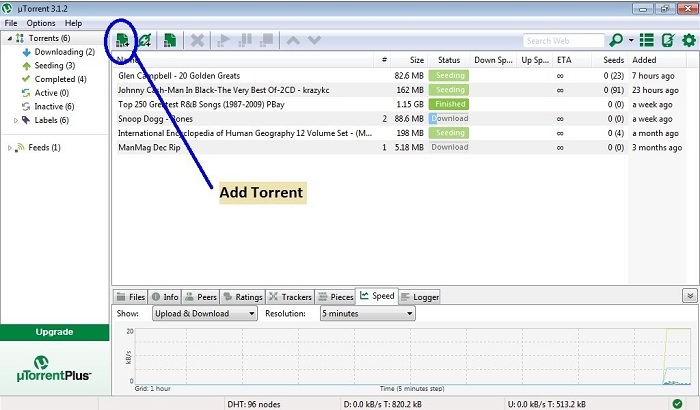This screenshot has height=410, width=700.
Task: Click the upload speed status entry
Action: (546, 404)
